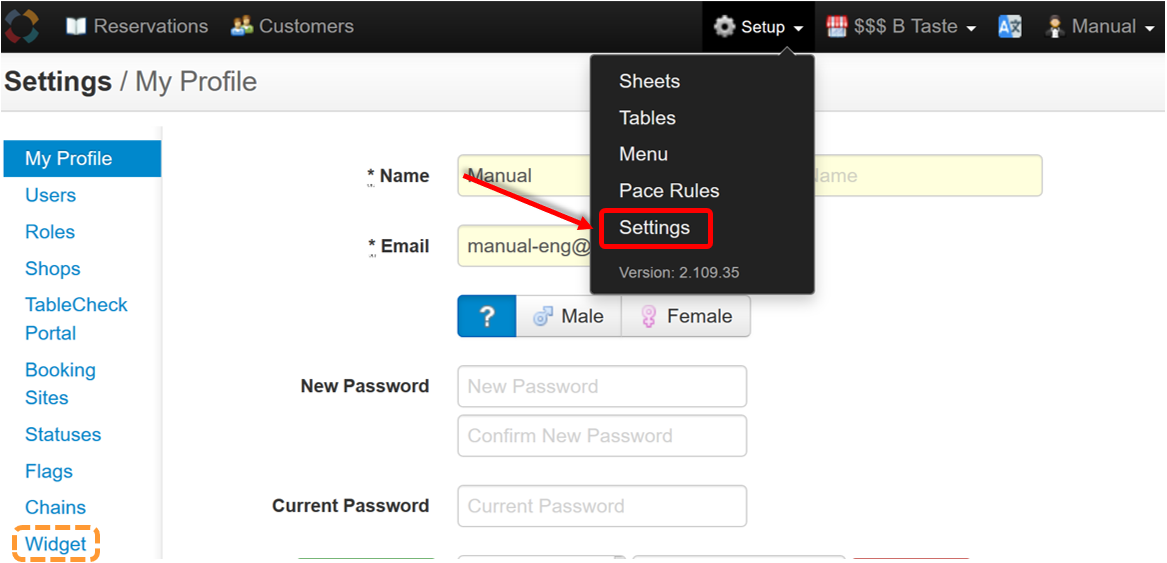Click the Manual user avatar icon
The width and height of the screenshot is (1167, 563).
coord(1055,28)
